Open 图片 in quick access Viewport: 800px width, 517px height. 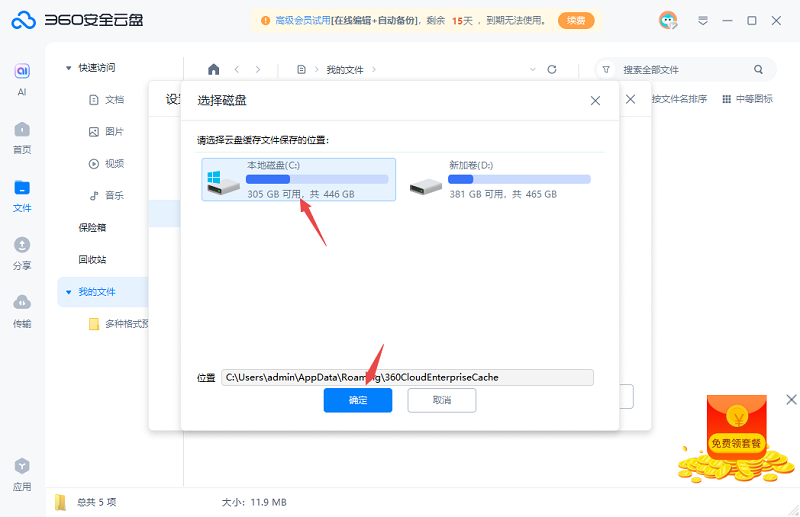107,132
